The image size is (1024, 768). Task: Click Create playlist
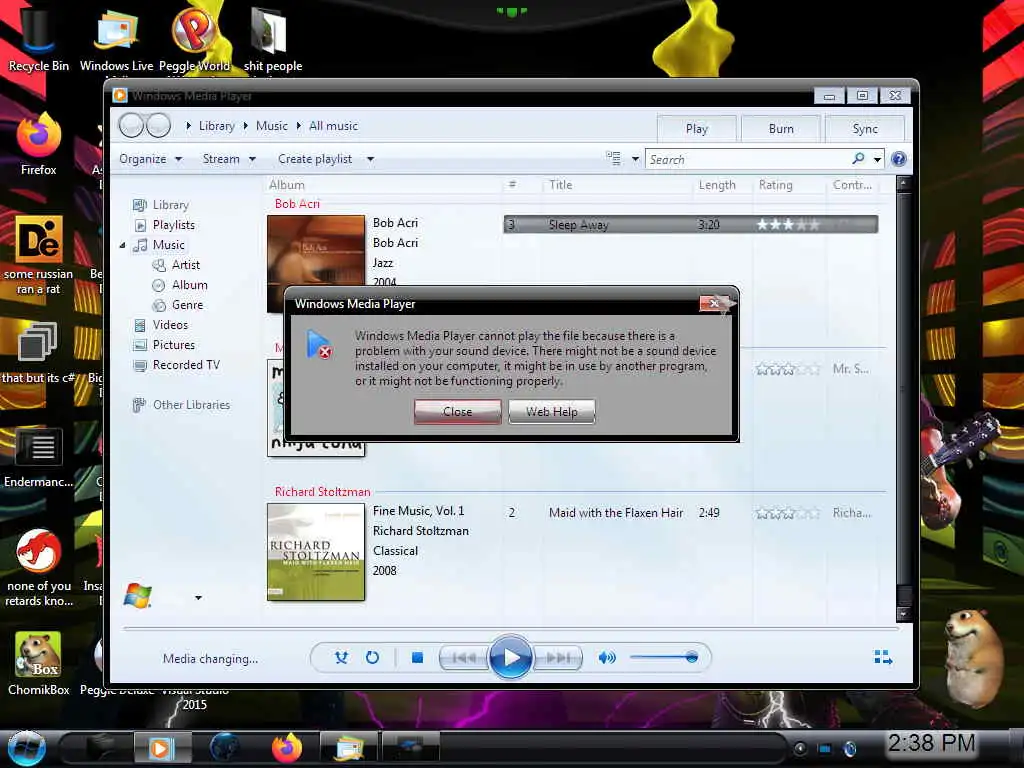tap(315, 159)
